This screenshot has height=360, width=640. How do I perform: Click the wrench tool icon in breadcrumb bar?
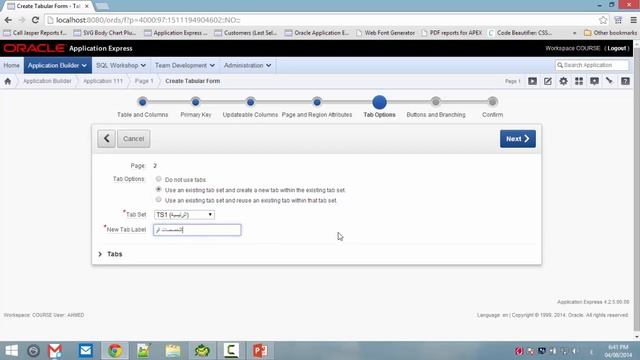[x=609, y=81]
